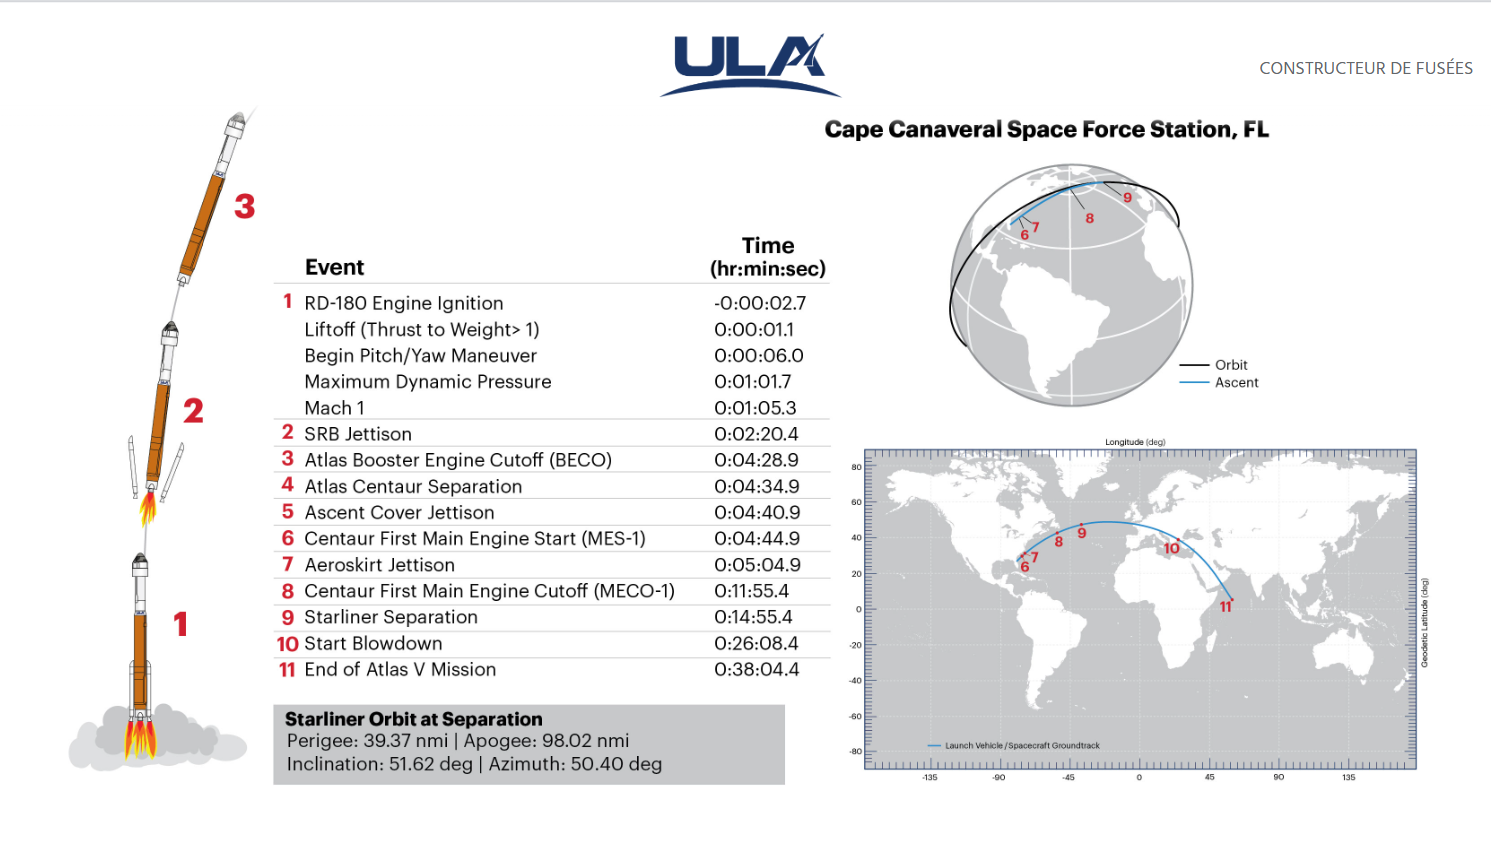
Task: Click the 'Begin Pitch/Yaw Maneuver' event
Action: click(420, 355)
